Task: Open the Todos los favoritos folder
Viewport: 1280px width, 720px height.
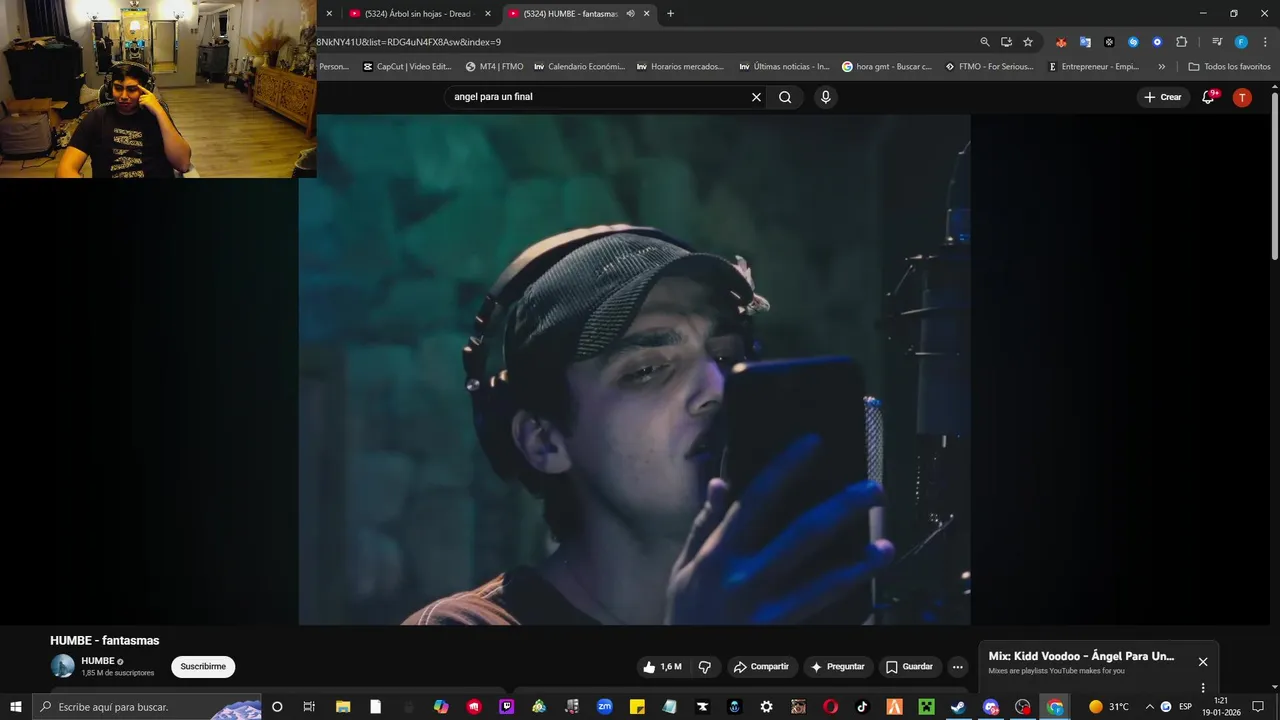Action: 1229,67
